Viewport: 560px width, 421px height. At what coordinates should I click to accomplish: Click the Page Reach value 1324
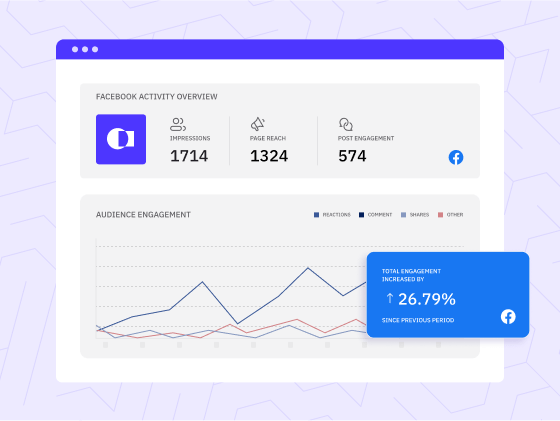(x=269, y=156)
